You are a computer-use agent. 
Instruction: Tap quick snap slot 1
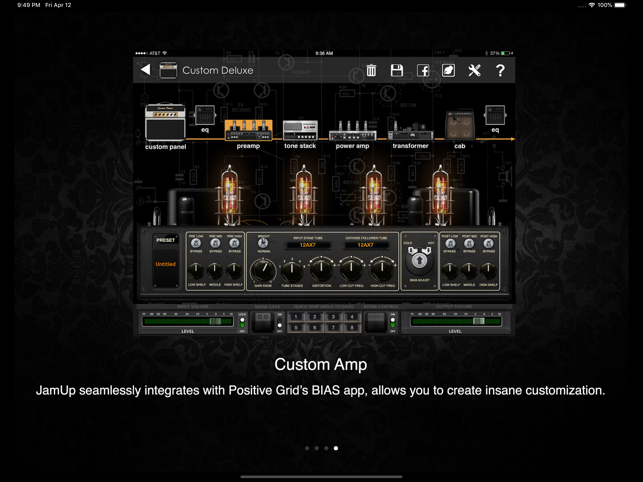tap(296, 317)
